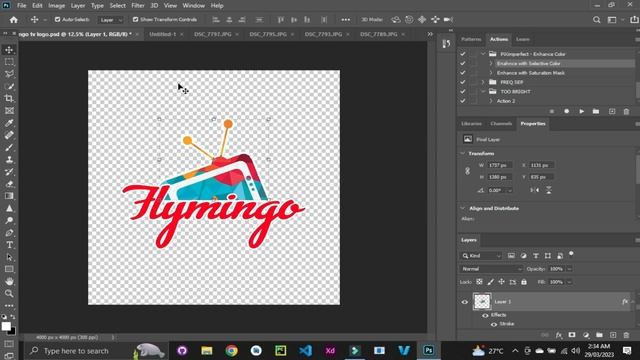
Task: Open the Filter menu
Action: tap(138, 6)
